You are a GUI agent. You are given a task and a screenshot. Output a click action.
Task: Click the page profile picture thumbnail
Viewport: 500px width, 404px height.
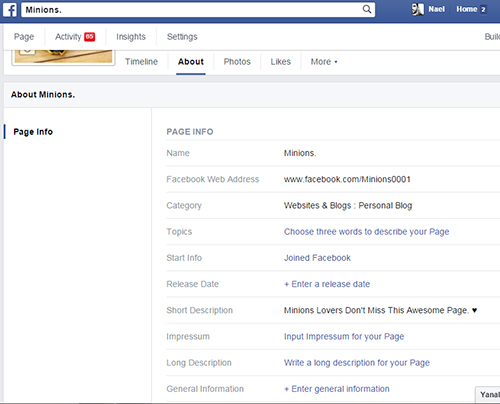pos(63,57)
